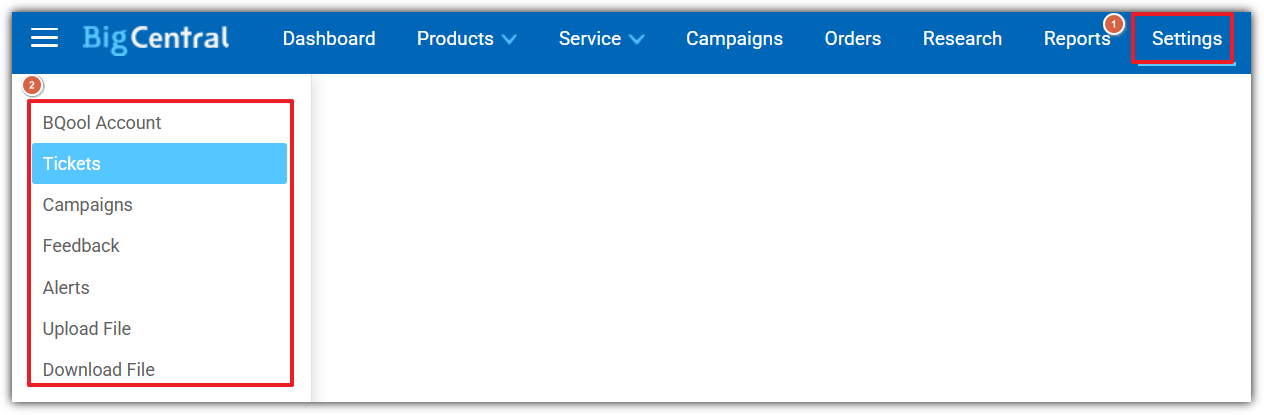
Task: Open Campaigns settings in the sidebar
Action: pyautogui.click(x=88, y=205)
